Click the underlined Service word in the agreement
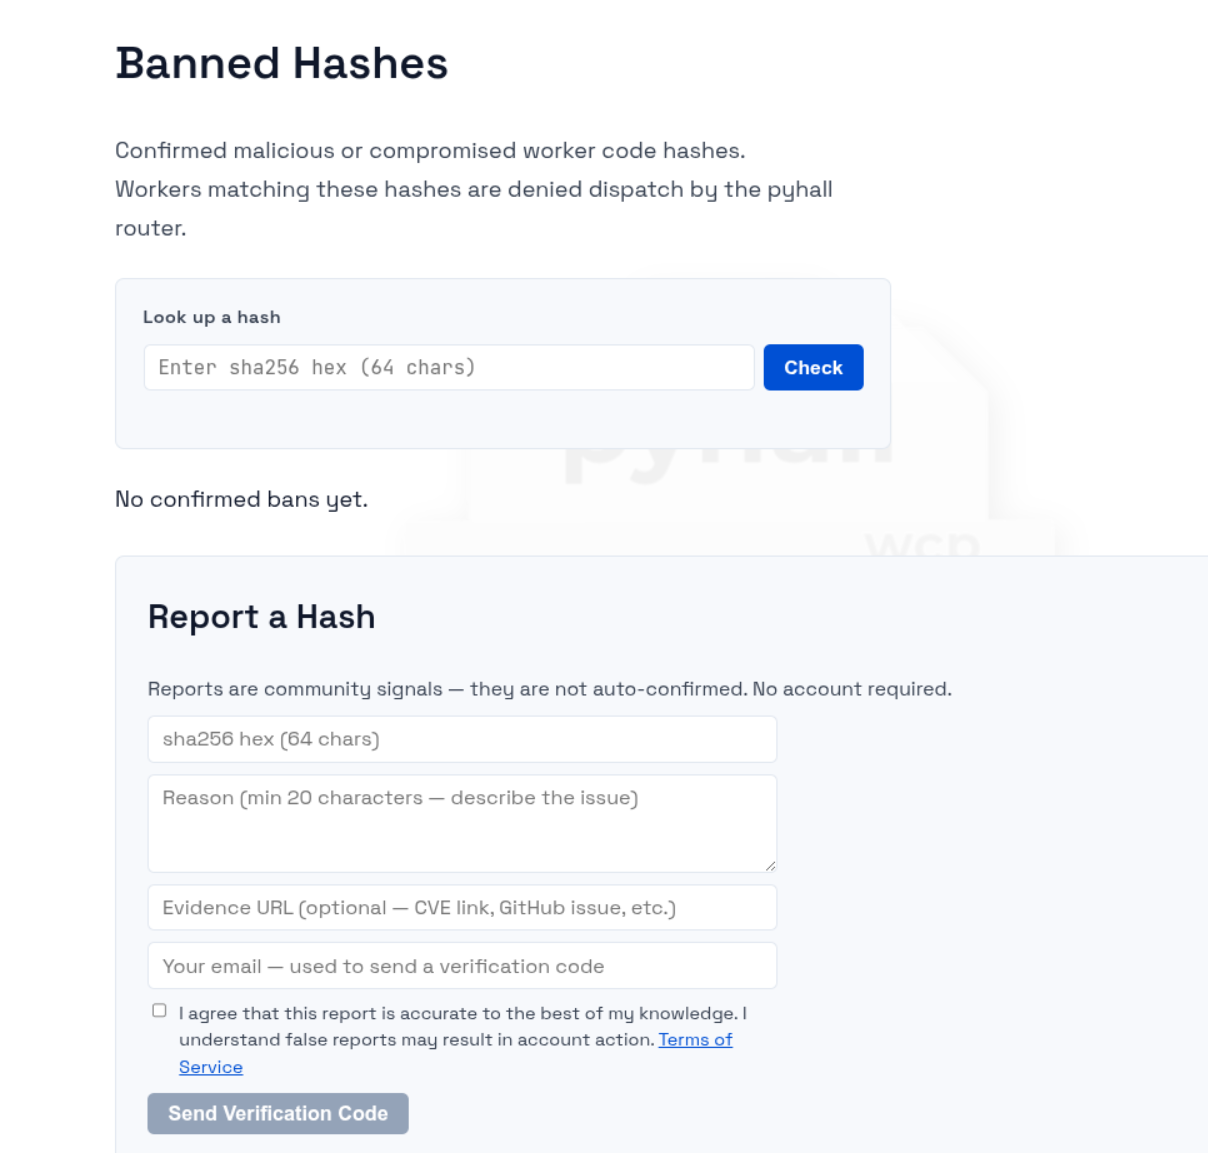 [210, 1067]
